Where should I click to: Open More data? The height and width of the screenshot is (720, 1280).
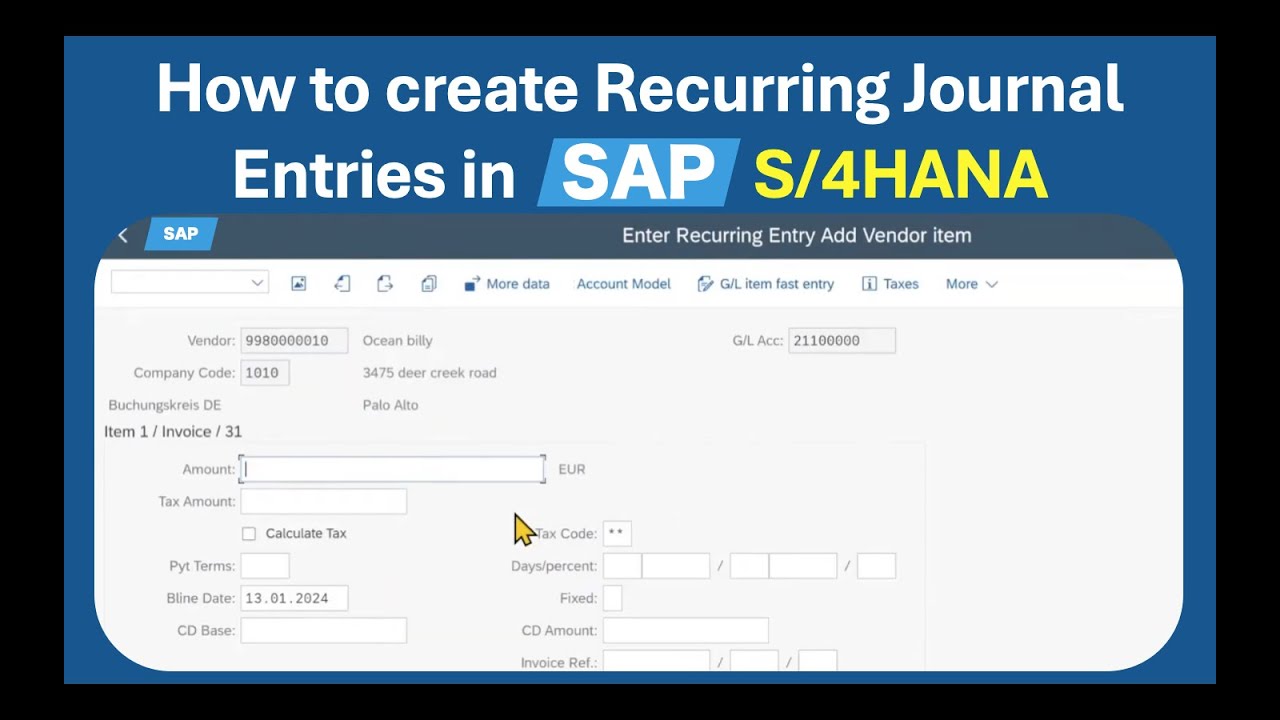[x=507, y=284]
